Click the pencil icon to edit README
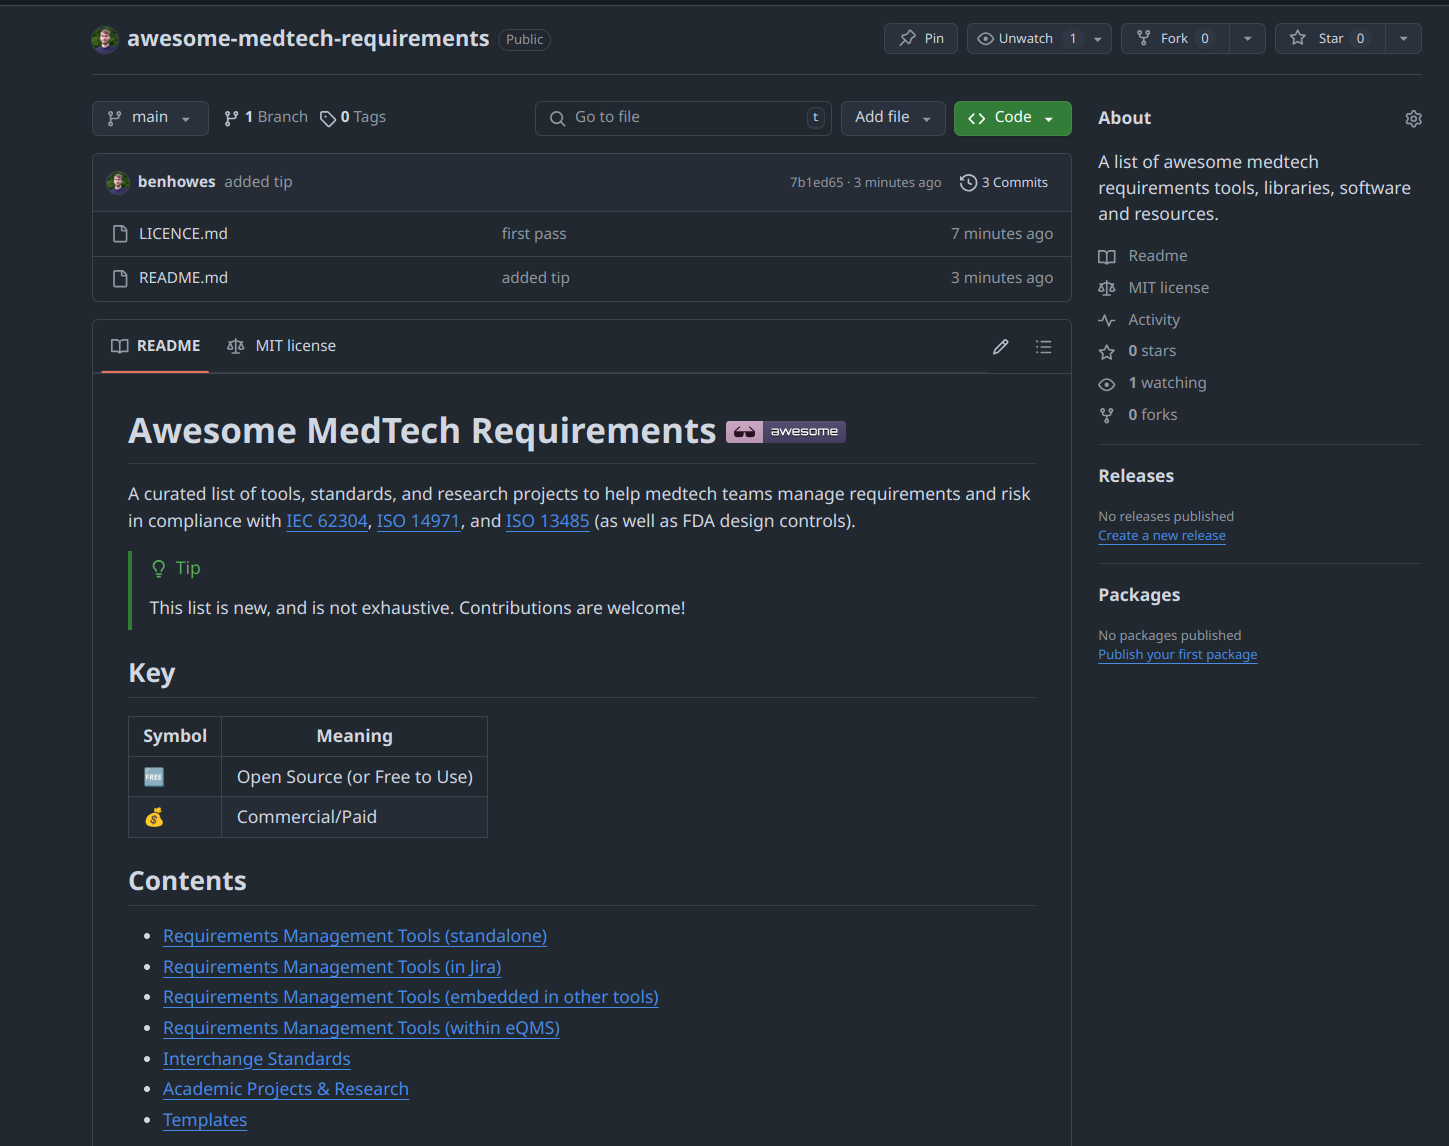 (1000, 347)
